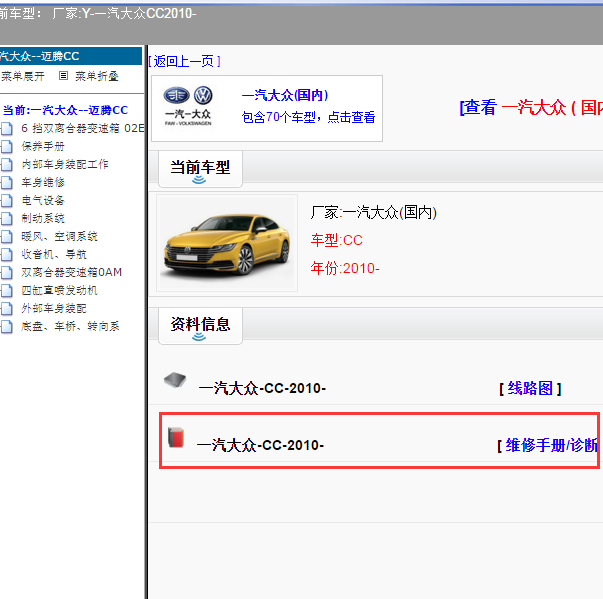Click the 厂家:一汽大众(国内) text
The width and height of the screenshot is (603, 599).
pos(374,212)
